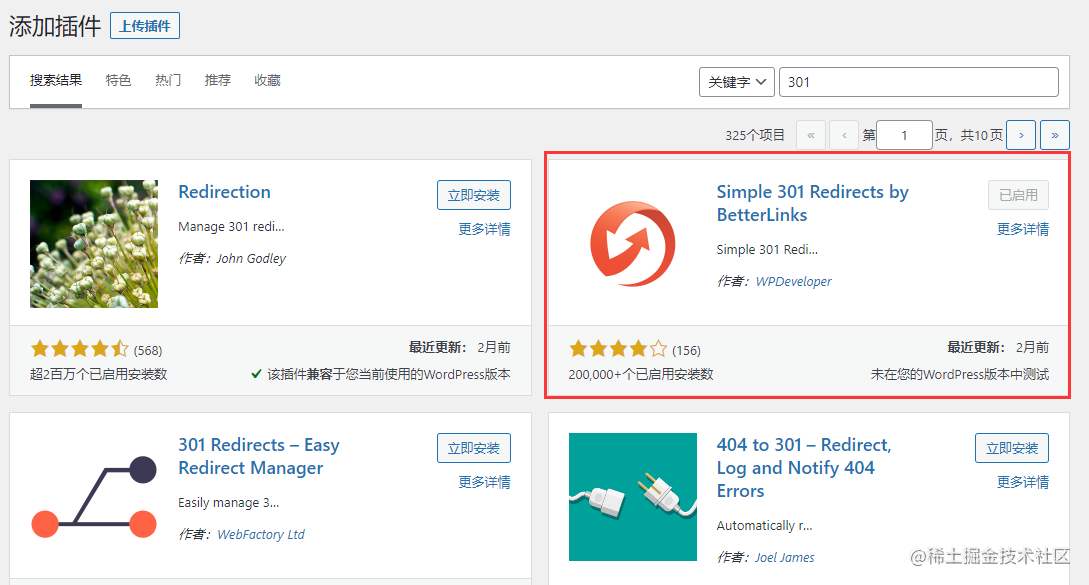Screen dimensions: 1089x585
Task: Click the current page number input
Action: (904, 135)
